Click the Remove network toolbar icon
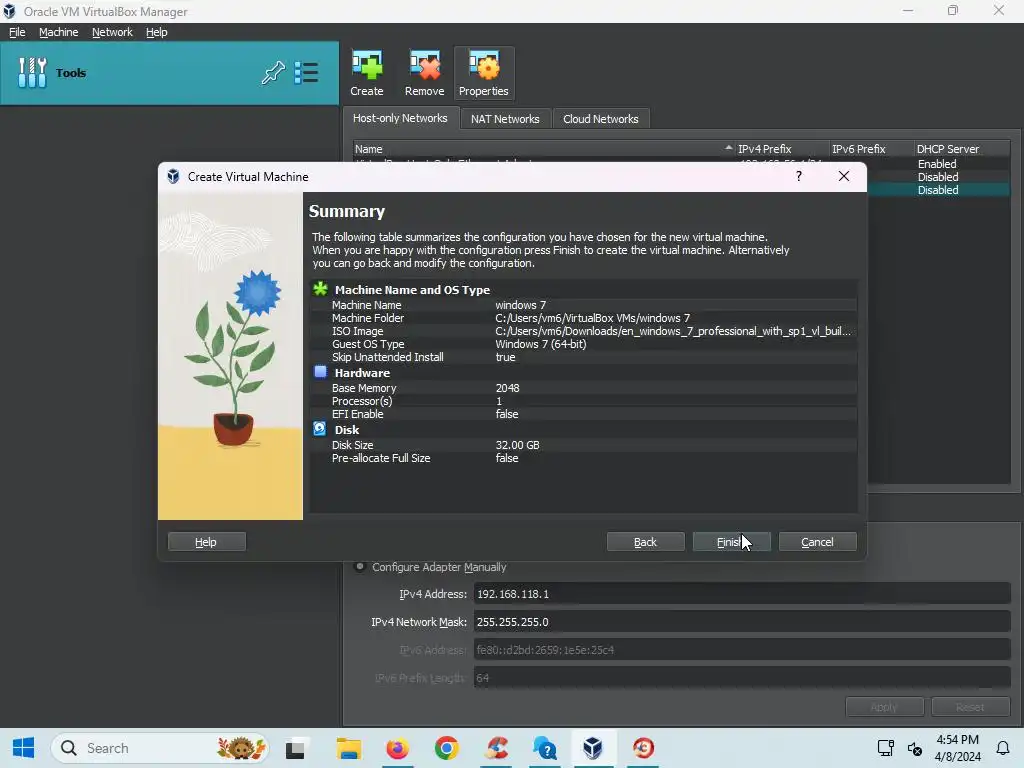 (424, 73)
